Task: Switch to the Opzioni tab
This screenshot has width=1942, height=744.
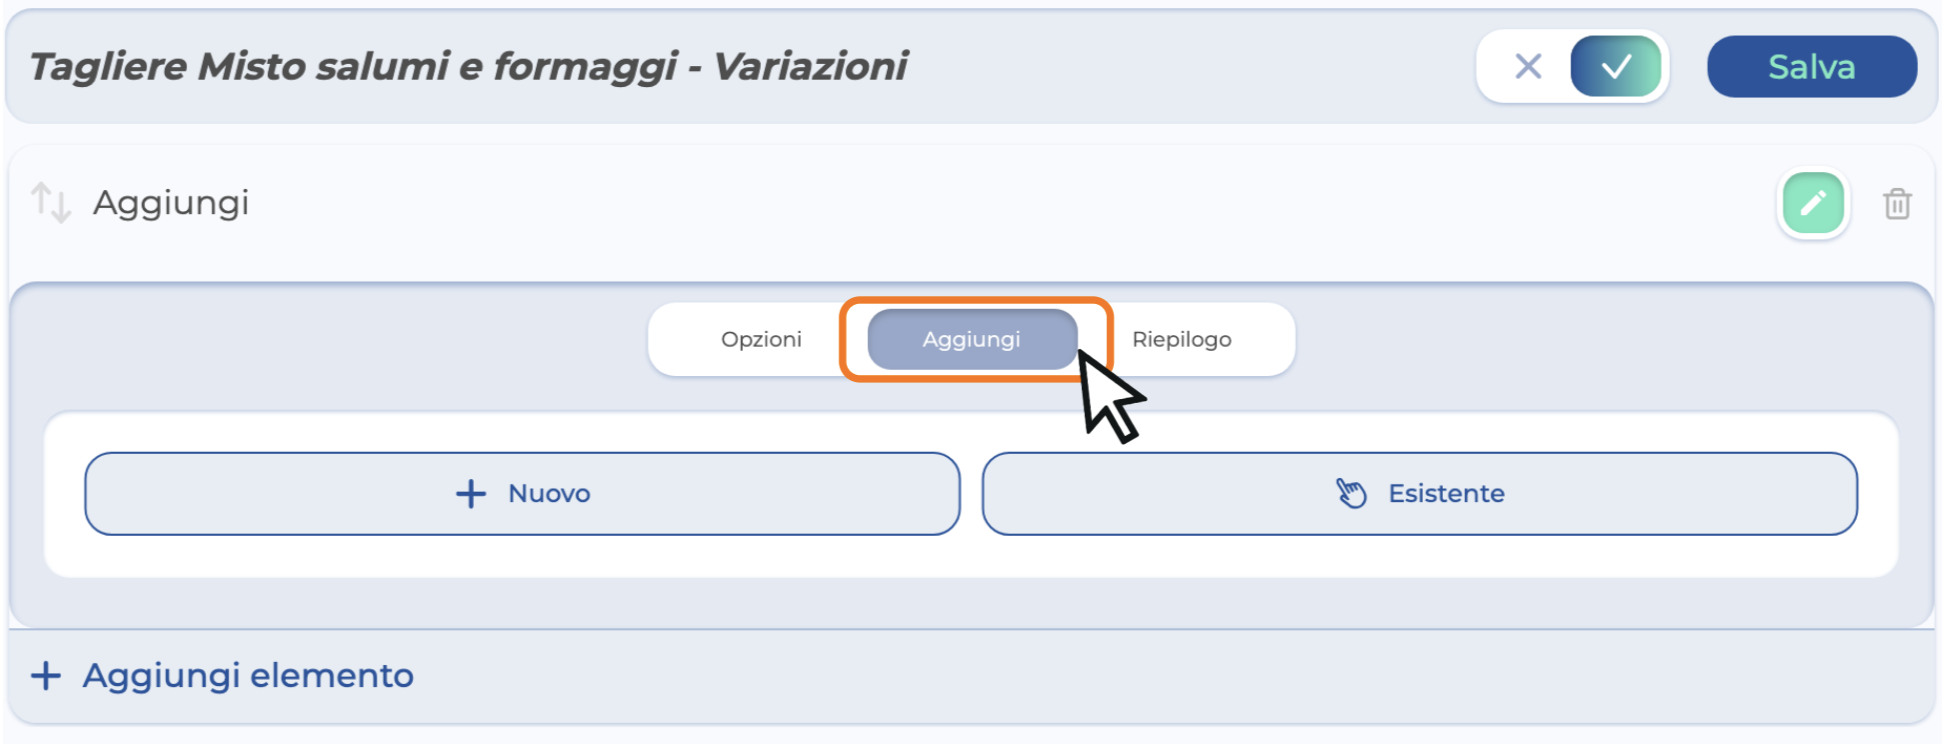Action: (x=761, y=340)
